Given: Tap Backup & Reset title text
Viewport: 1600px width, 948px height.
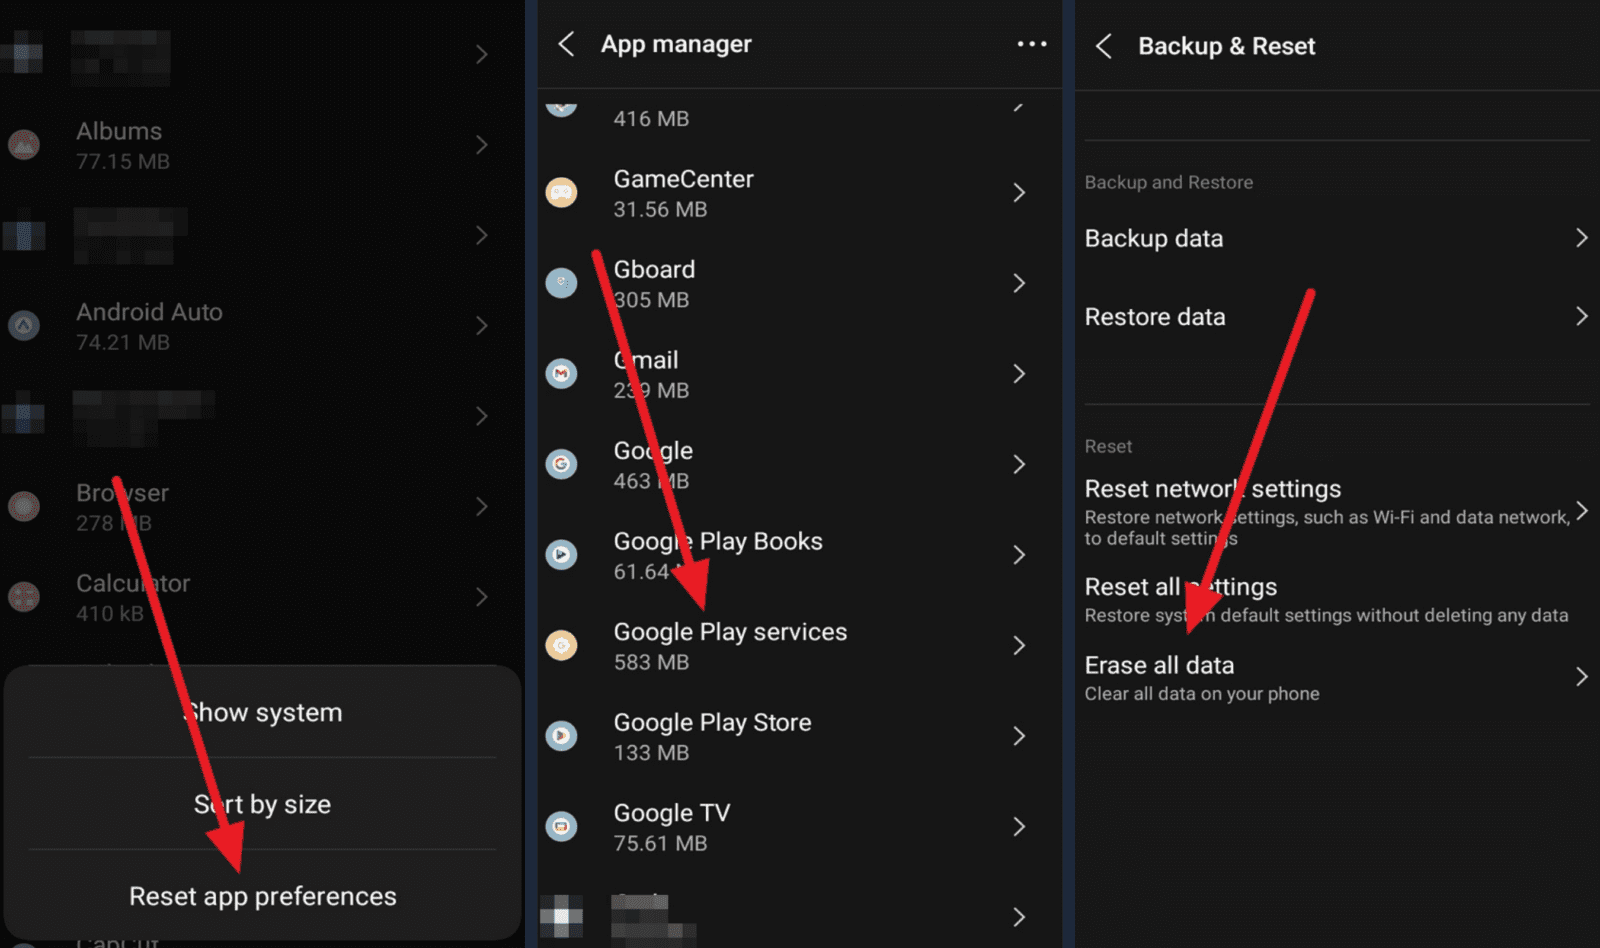Looking at the screenshot, I should point(1227,46).
